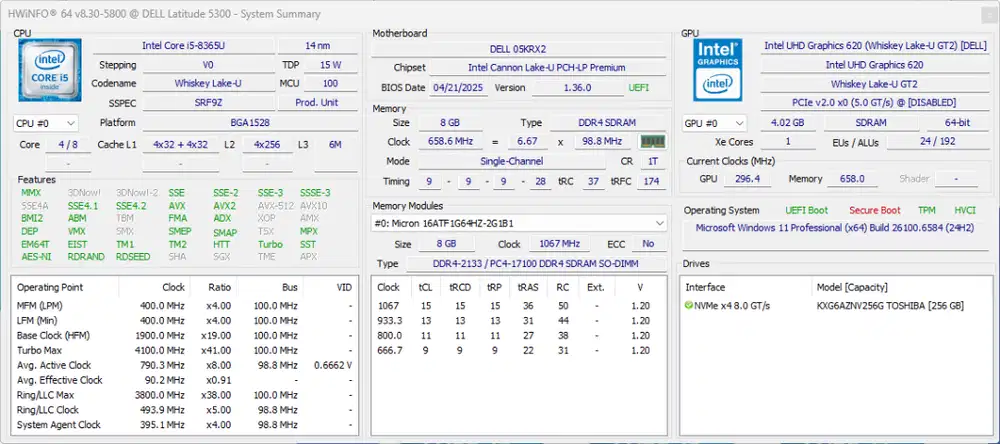Click the Interface column header in Drives
The image size is (1000, 444).
(705, 287)
